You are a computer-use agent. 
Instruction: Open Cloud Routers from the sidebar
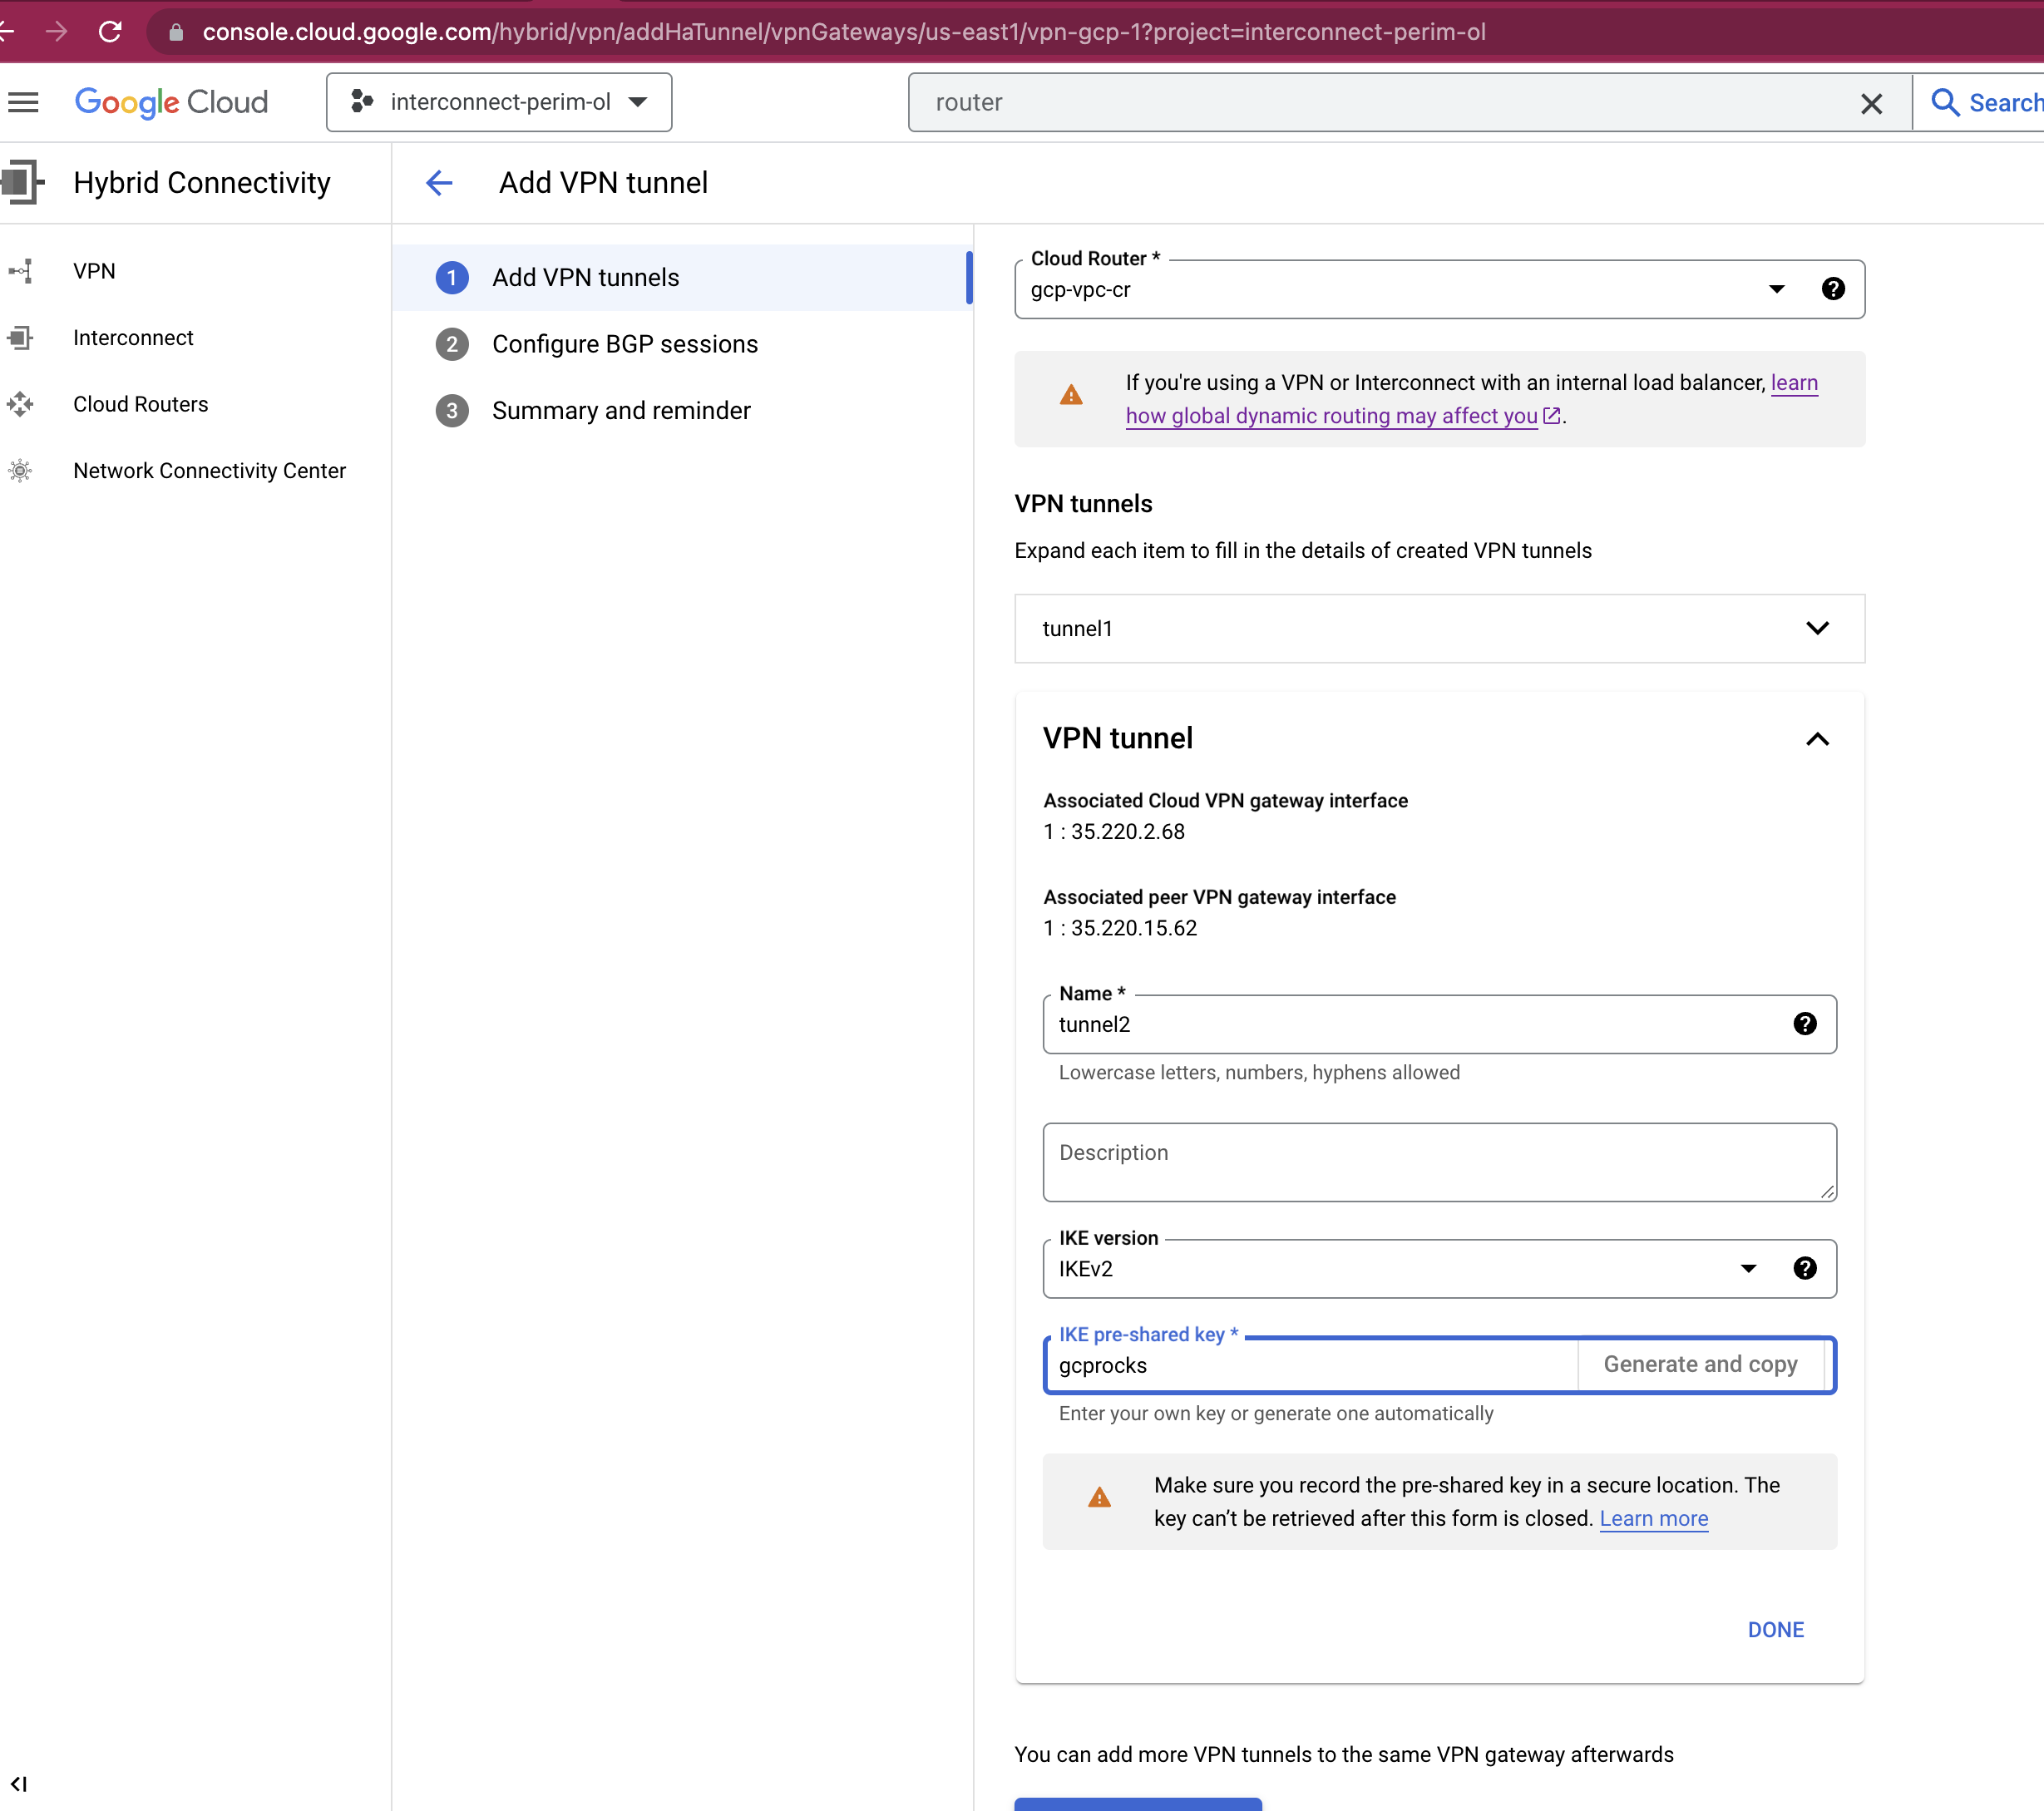pos(140,404)
